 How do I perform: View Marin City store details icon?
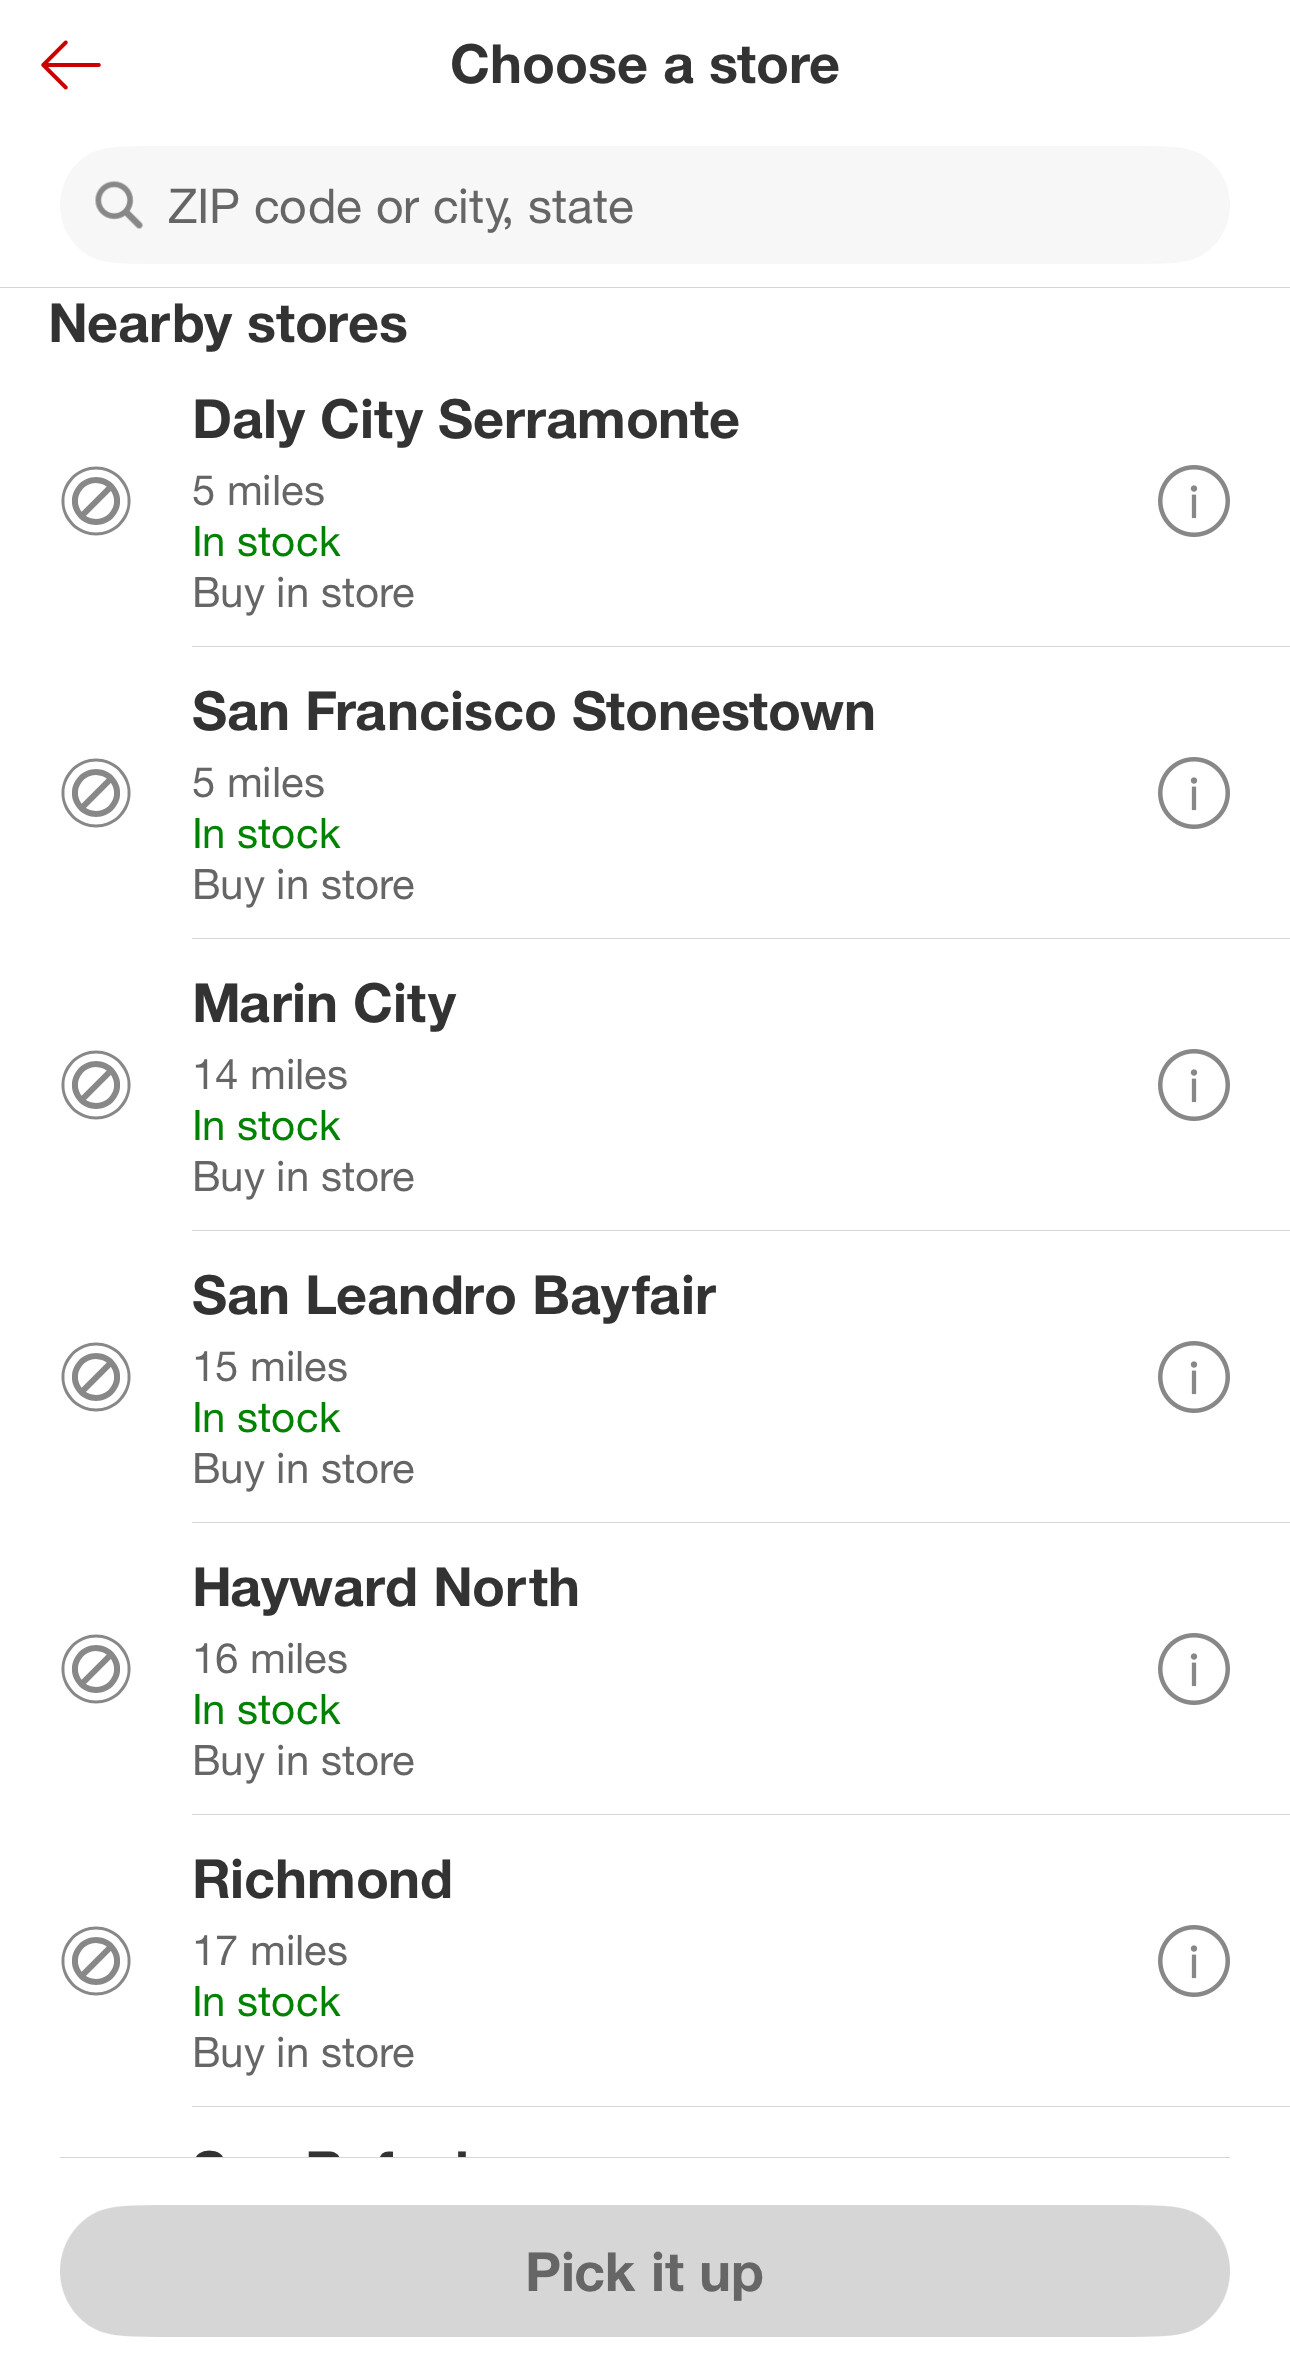[1193, 1085]
